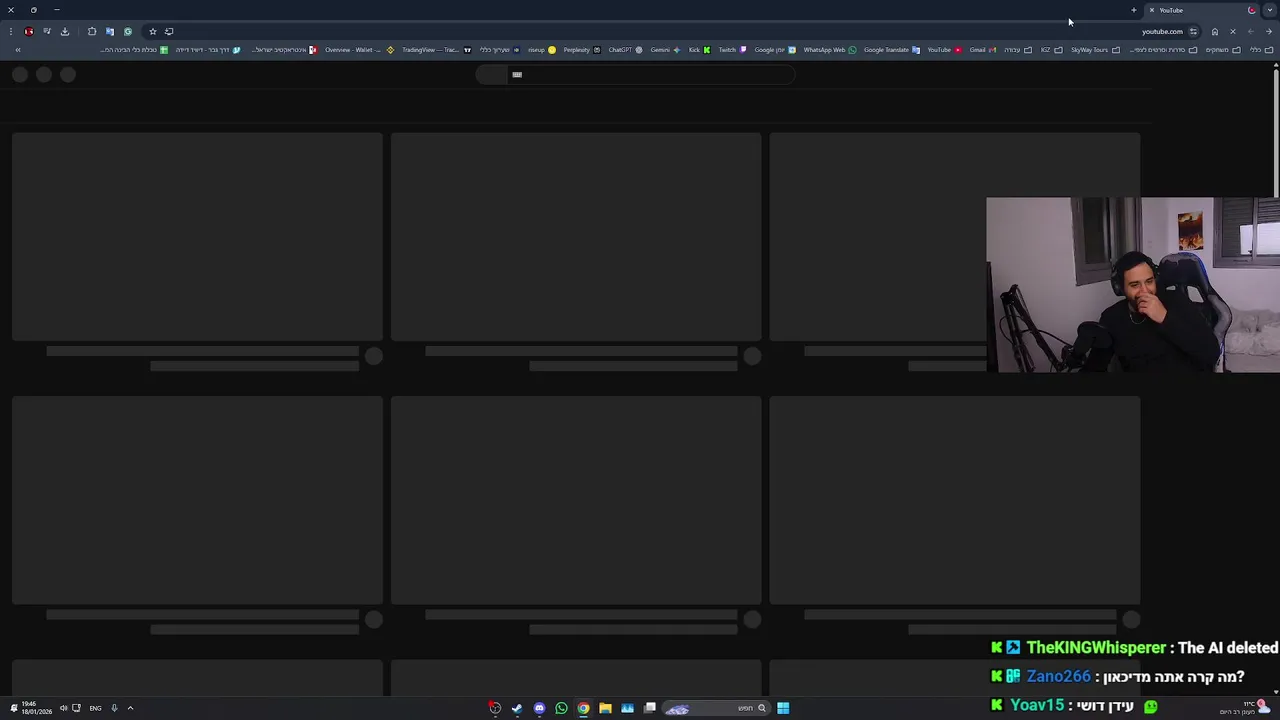The height and width of the screenshot is (720, 1280).
Task: Open Steam from the taskbar
Action: pos(517,708)
